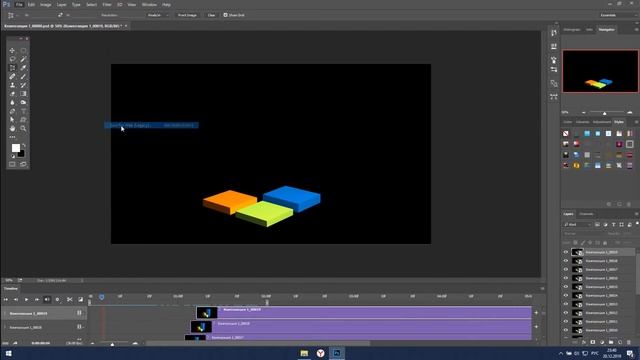Click the Navigator zoom slider handle
The height and width of the screenshot is (360, 640).
coord(604,113)
